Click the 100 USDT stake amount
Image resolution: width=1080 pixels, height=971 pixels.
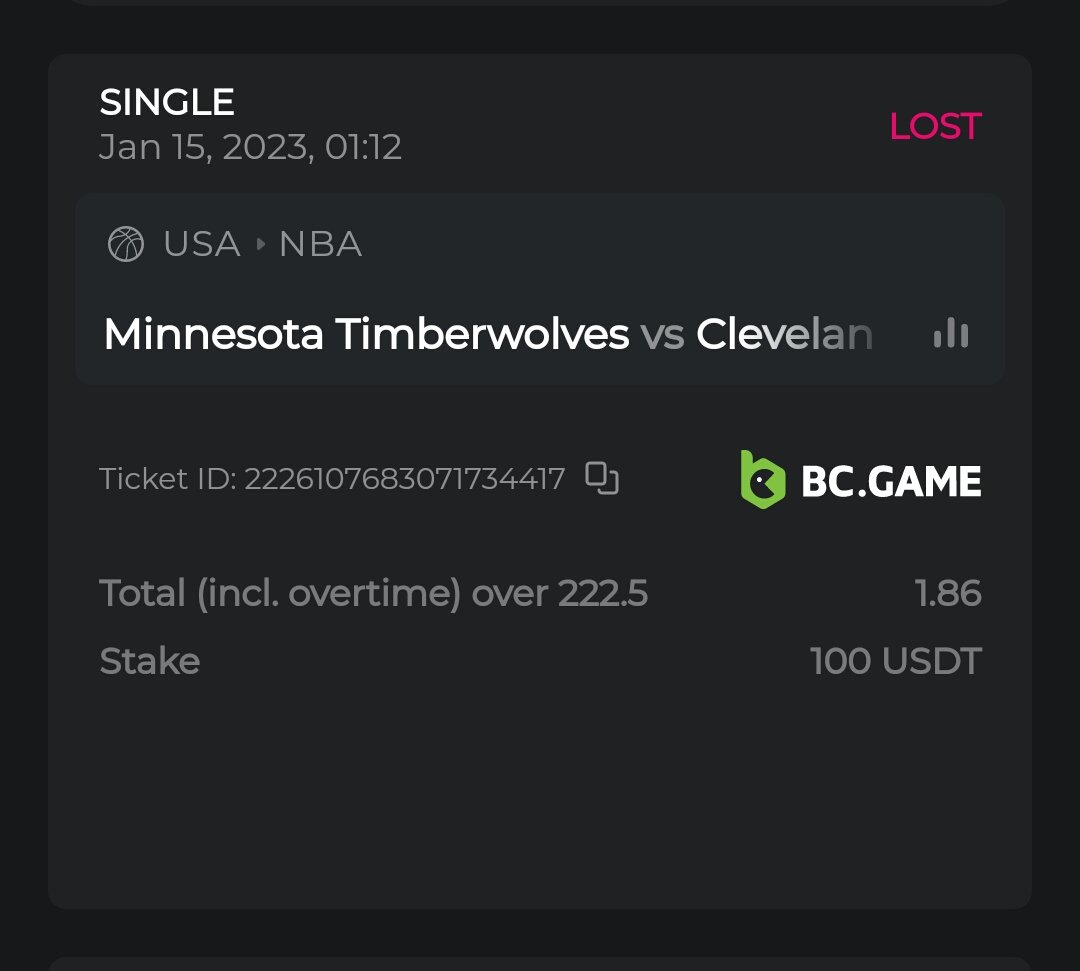[x=896, y=661]
